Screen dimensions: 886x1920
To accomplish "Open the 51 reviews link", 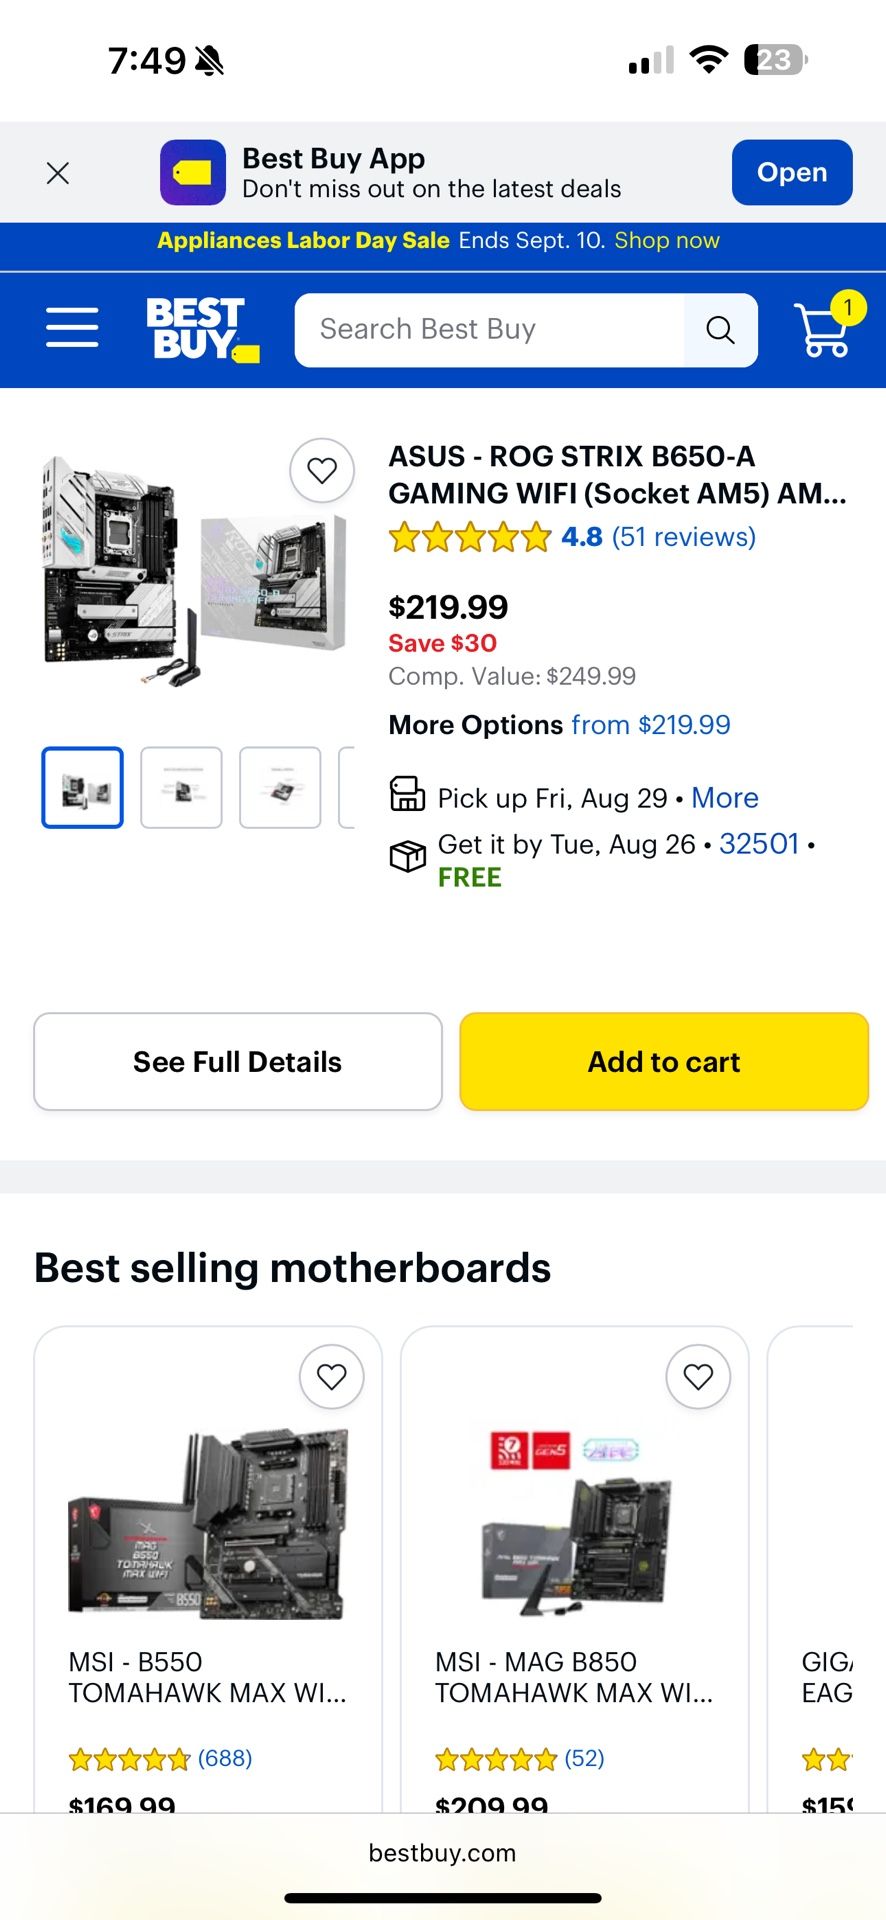I will click(681, 537).
